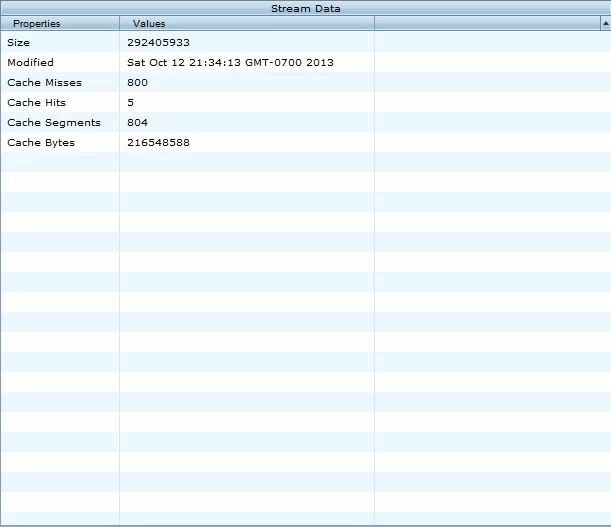The image size is (611, 527).
Task: Select the Cache Segments label
Action: pyautogui.click(x=54, y=122)
